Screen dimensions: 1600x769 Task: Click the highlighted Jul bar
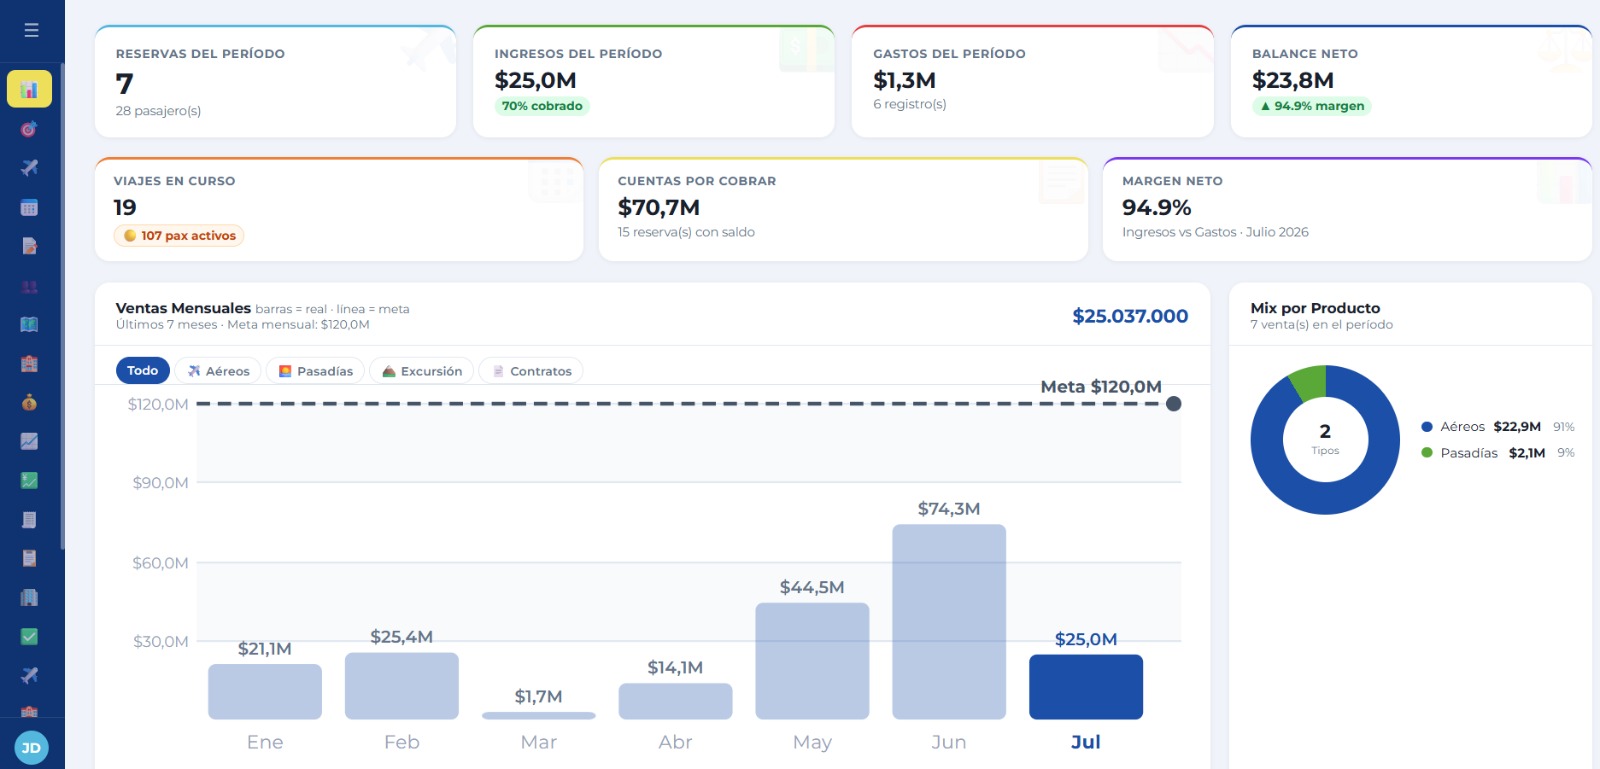click(1086, 687)
